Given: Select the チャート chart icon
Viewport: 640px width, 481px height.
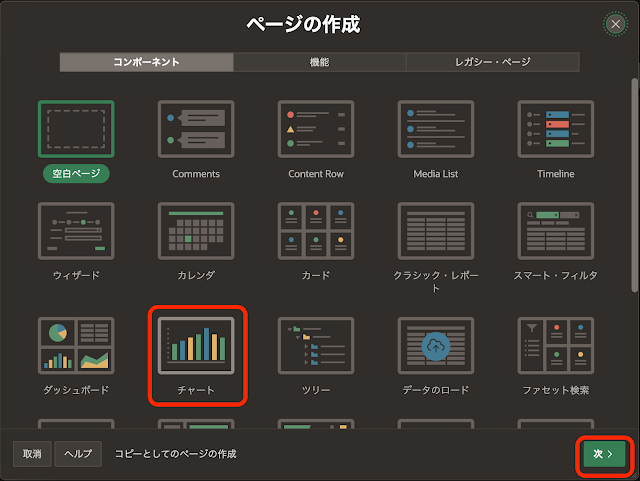Looking at the screenshot, I should [196, 345].
